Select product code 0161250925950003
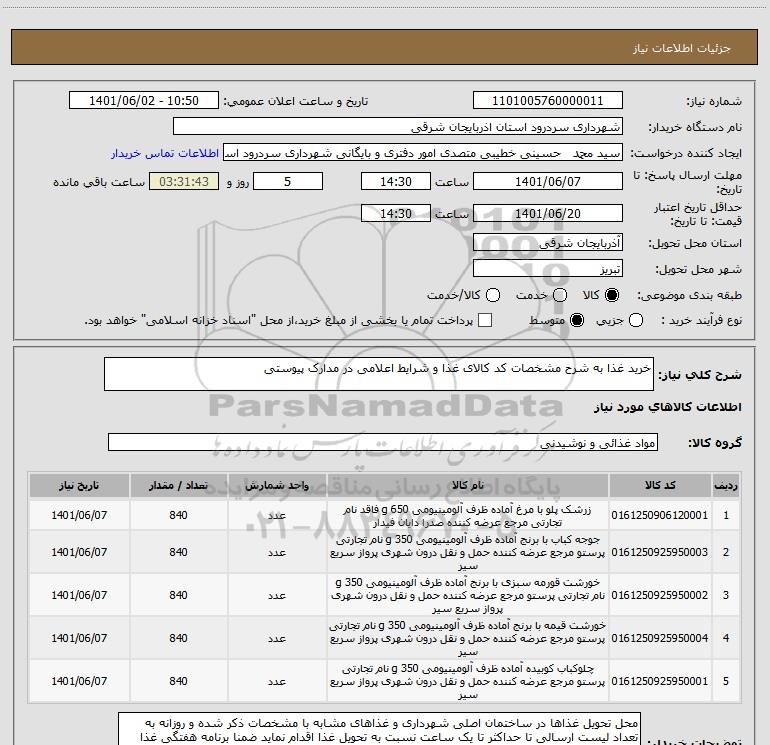770x745 pixels. pos(660,552)
